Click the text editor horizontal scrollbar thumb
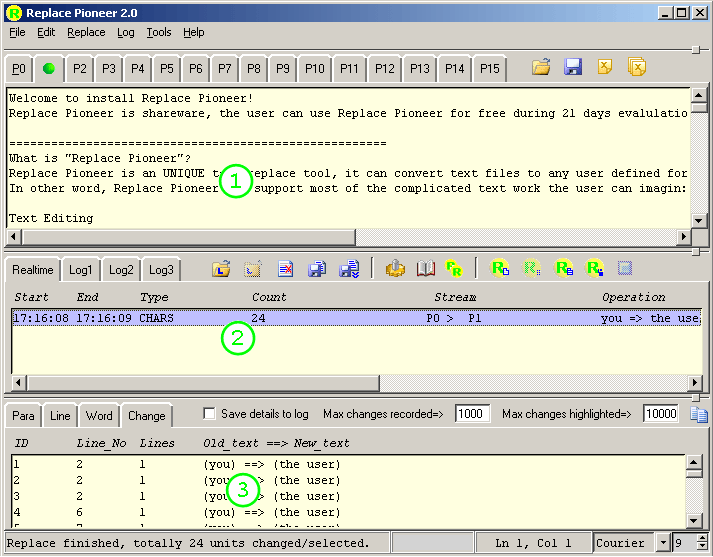Viewport: 713px width, 557px height. click(189, 236)
